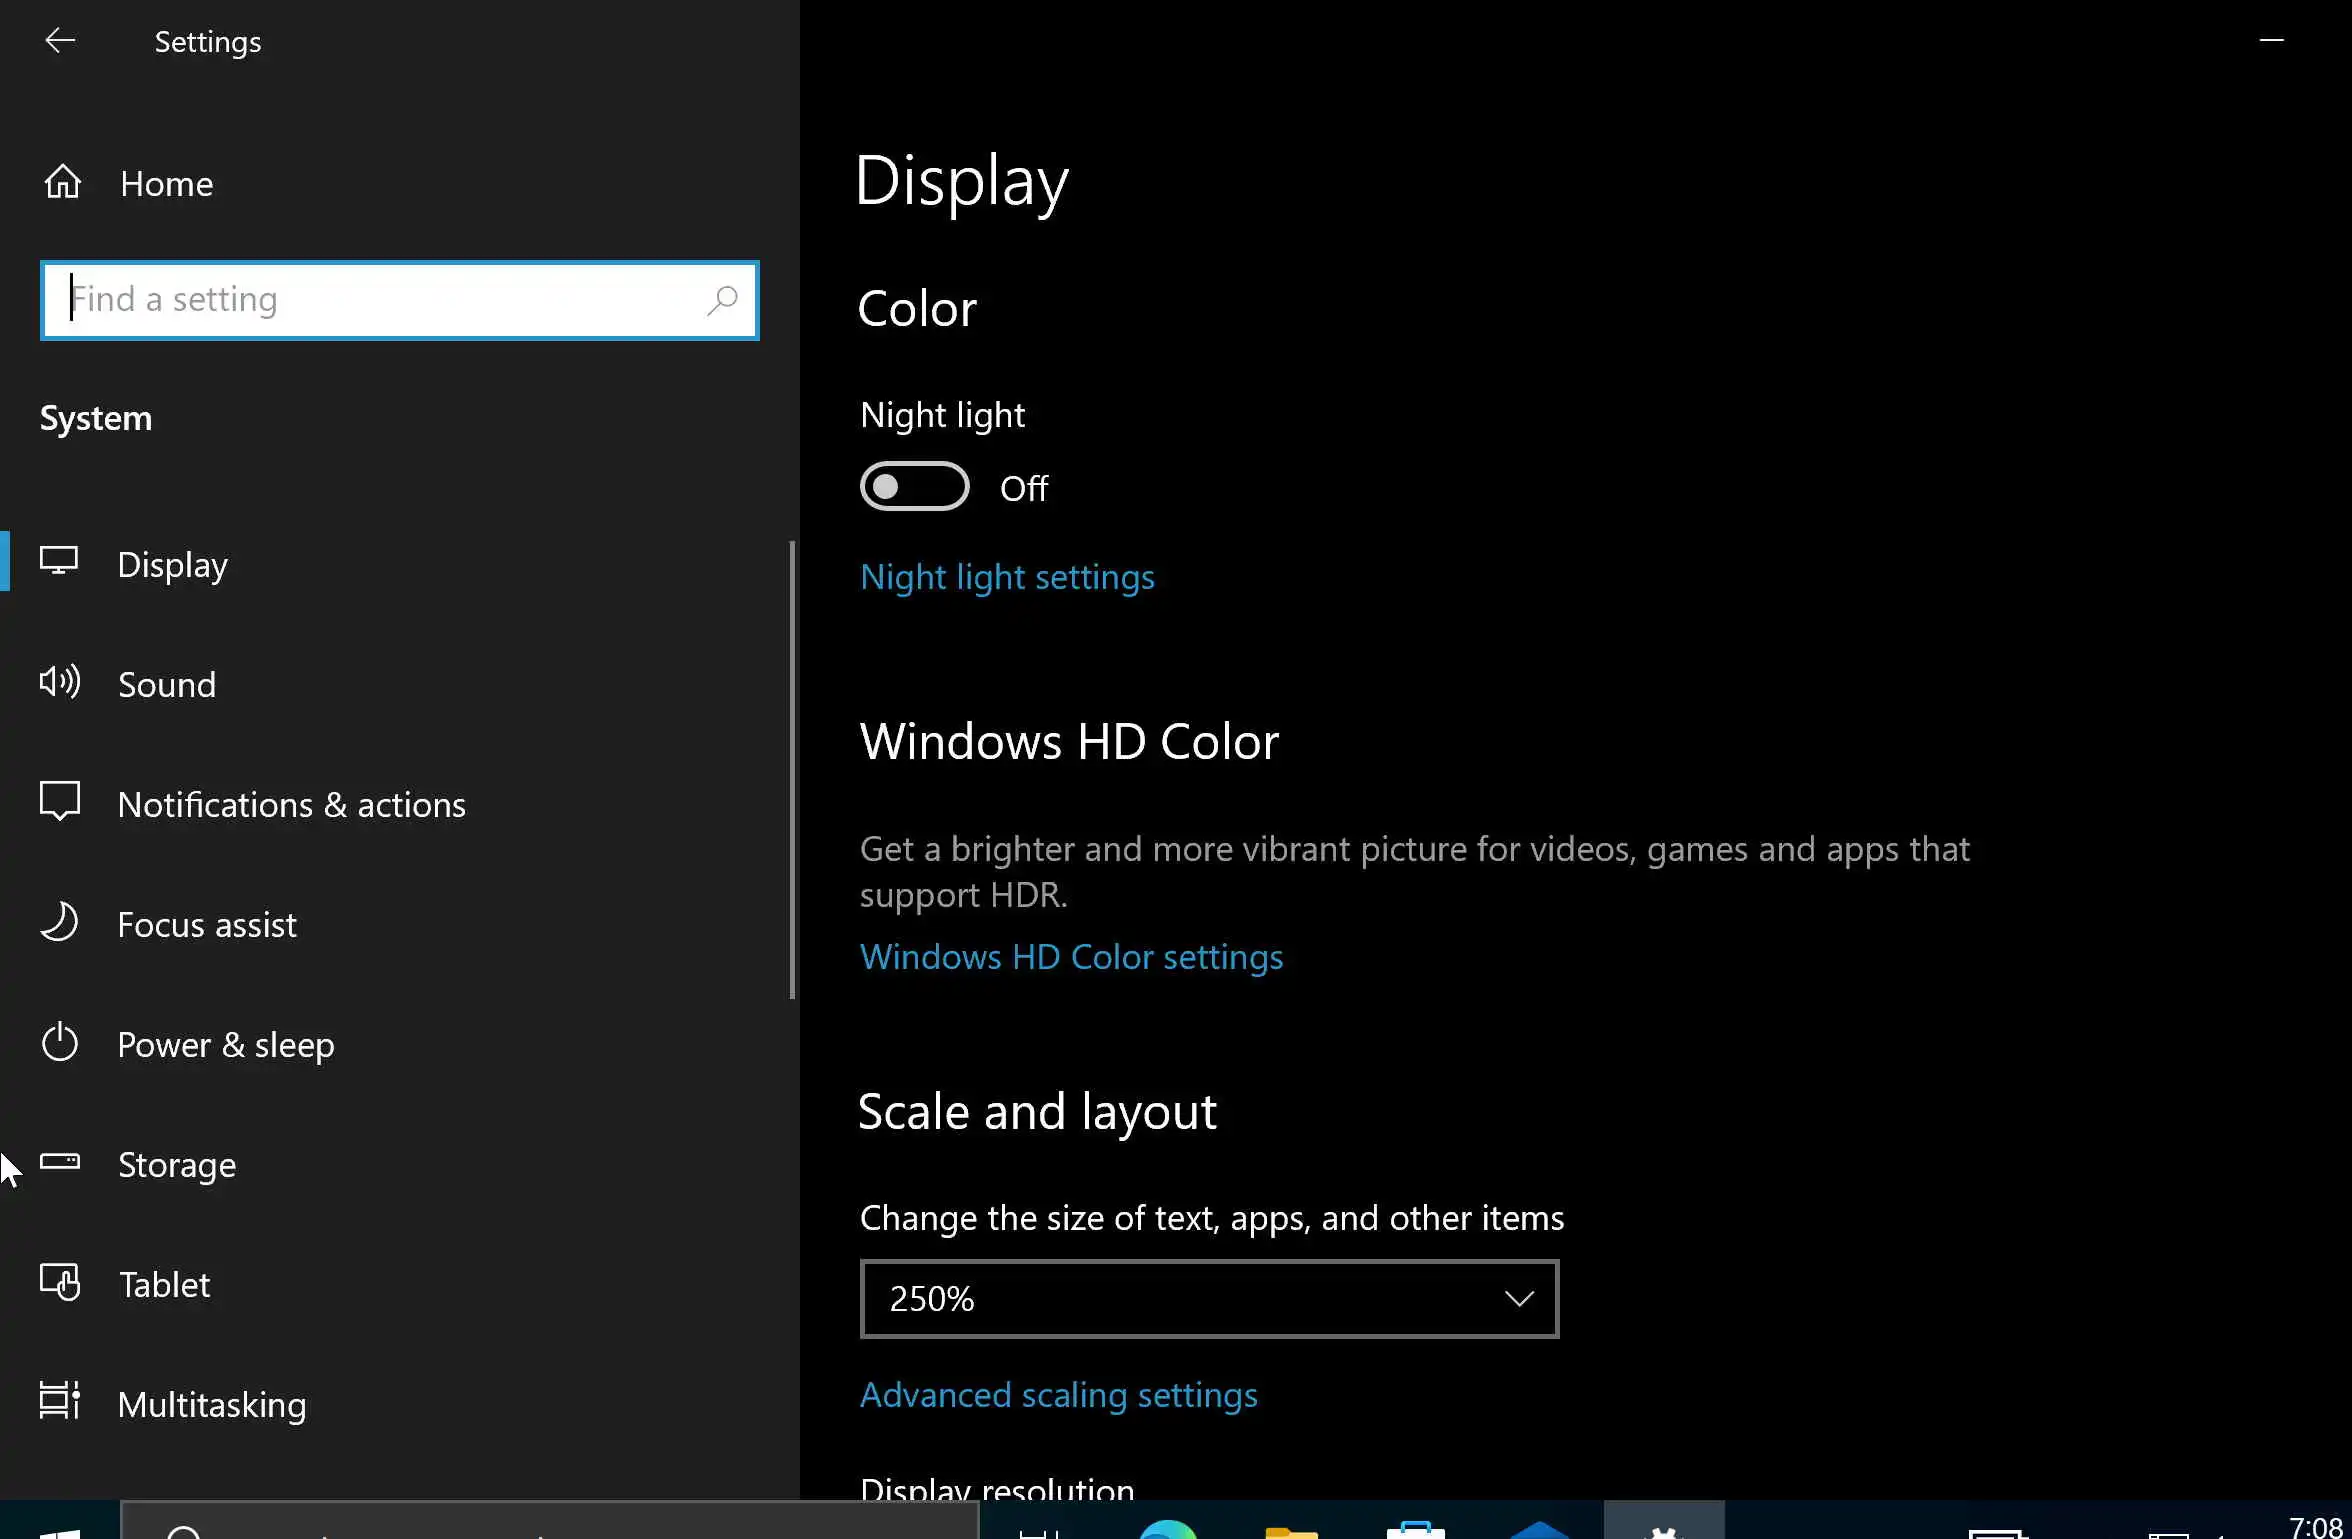The width and height of the screenshot is (2352, 1539).
Task: Toggle the Night light switch
Action: click(914, 487)
